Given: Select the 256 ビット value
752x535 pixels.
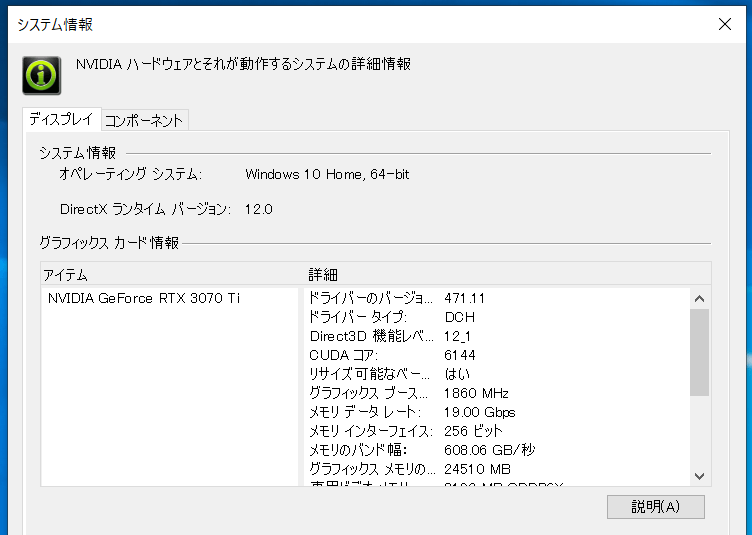Looking at the screenshot, I should pyautogui.click(x=473, y=431).
